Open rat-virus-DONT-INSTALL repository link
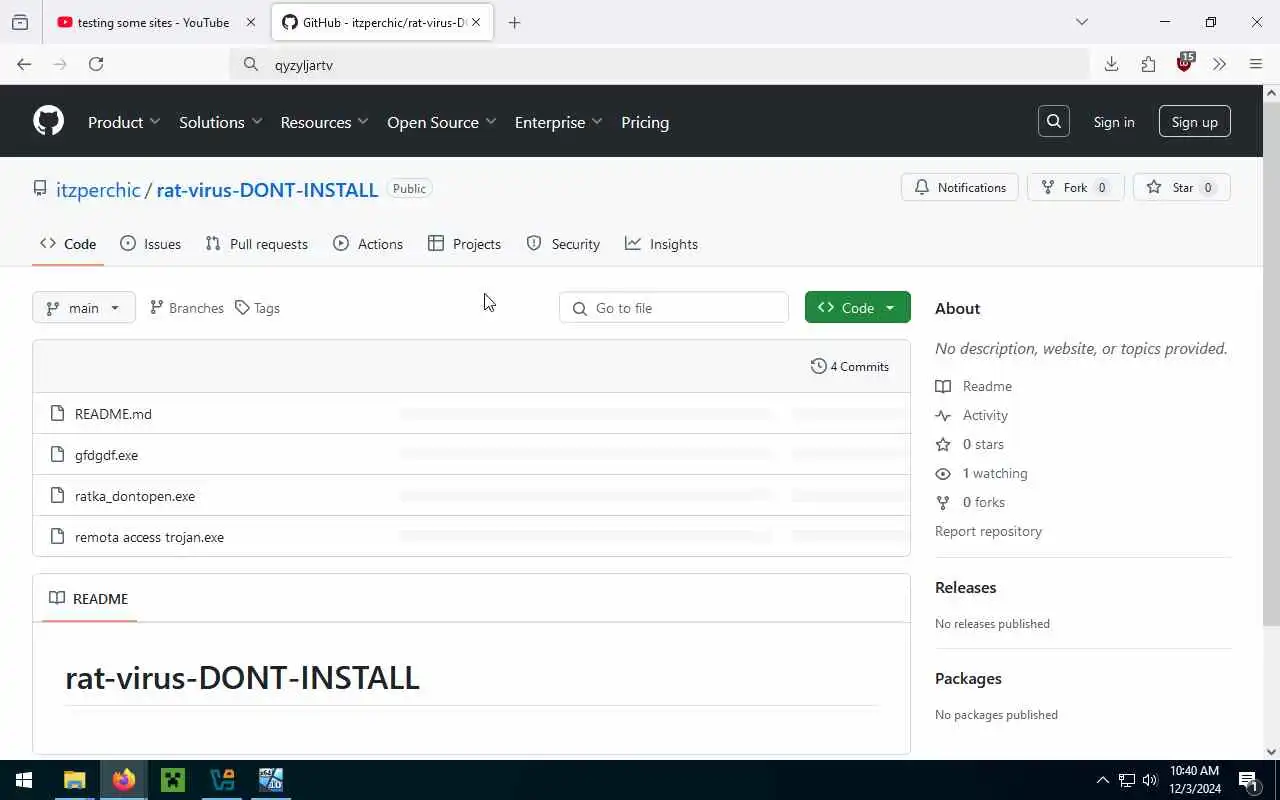The image size is (1280, 800). tap(267, 189)
